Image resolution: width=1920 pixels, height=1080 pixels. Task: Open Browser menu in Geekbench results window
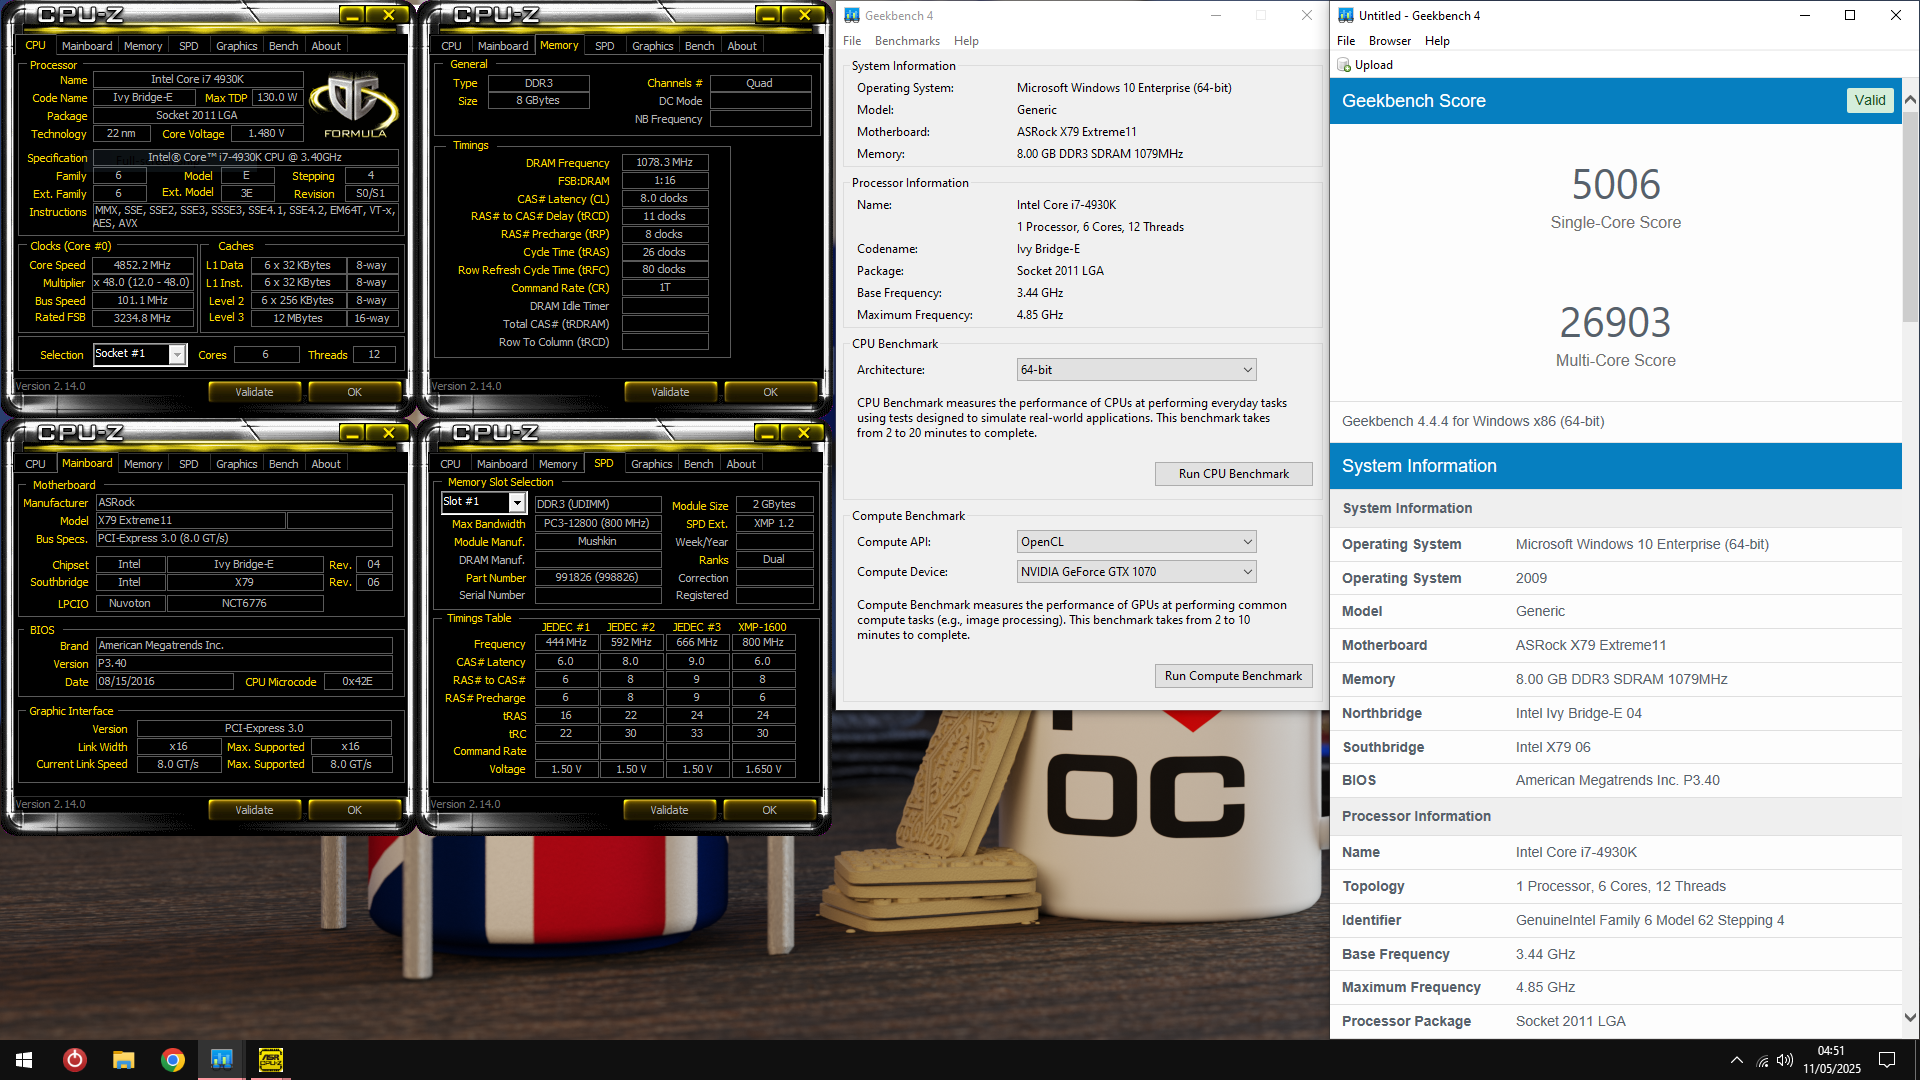tap(1390, 41)
